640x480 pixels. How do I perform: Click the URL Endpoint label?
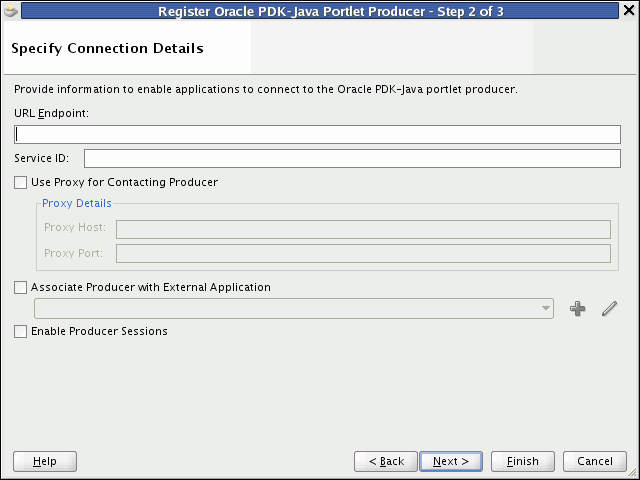[x=52, y=114]
